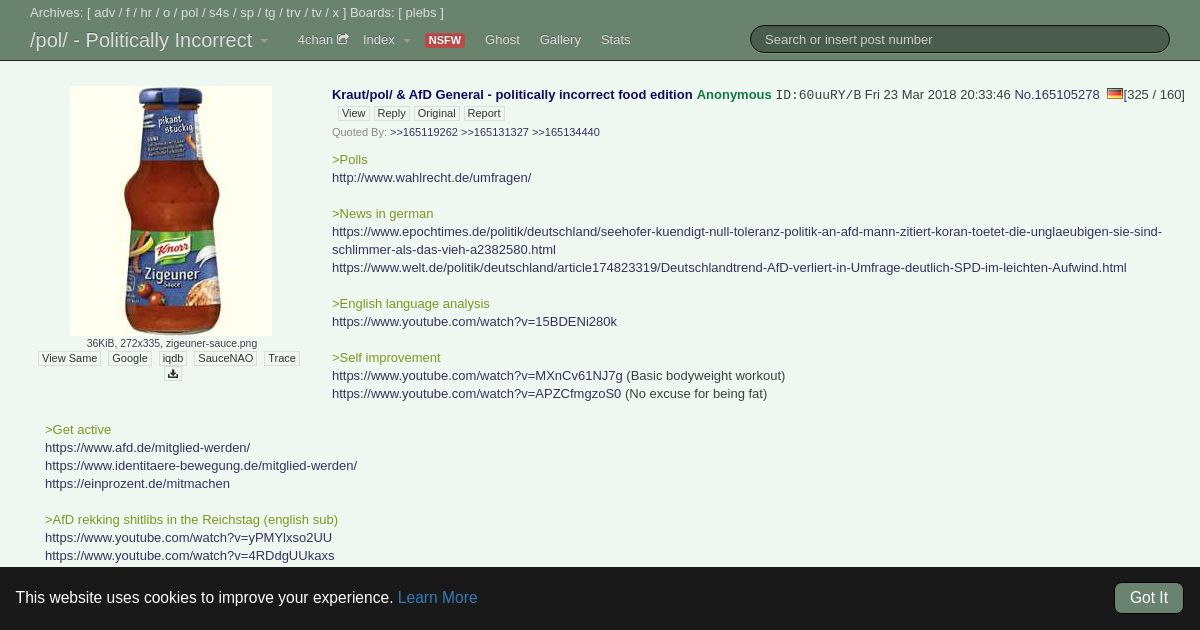This screenshot has width=1200, height=630.
Task: Dismiss cookie banner with Got It
Action: (1149, 598)
